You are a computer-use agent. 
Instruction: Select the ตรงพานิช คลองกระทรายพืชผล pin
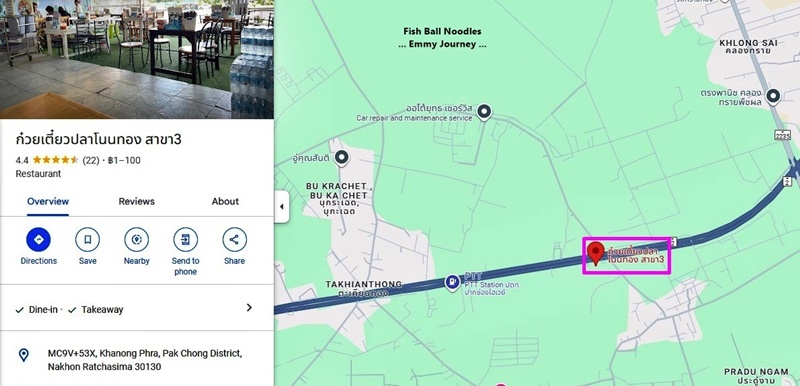pyautogui.click(x=774, y=95)
